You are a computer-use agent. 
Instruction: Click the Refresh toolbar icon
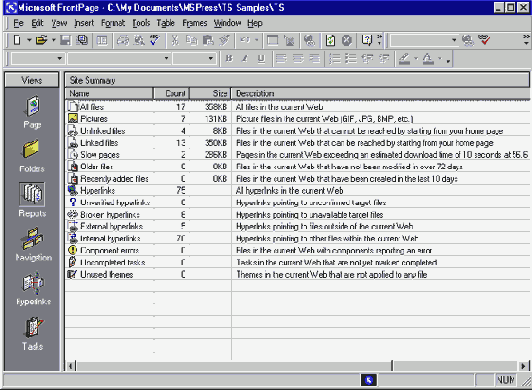coord(330,40)
